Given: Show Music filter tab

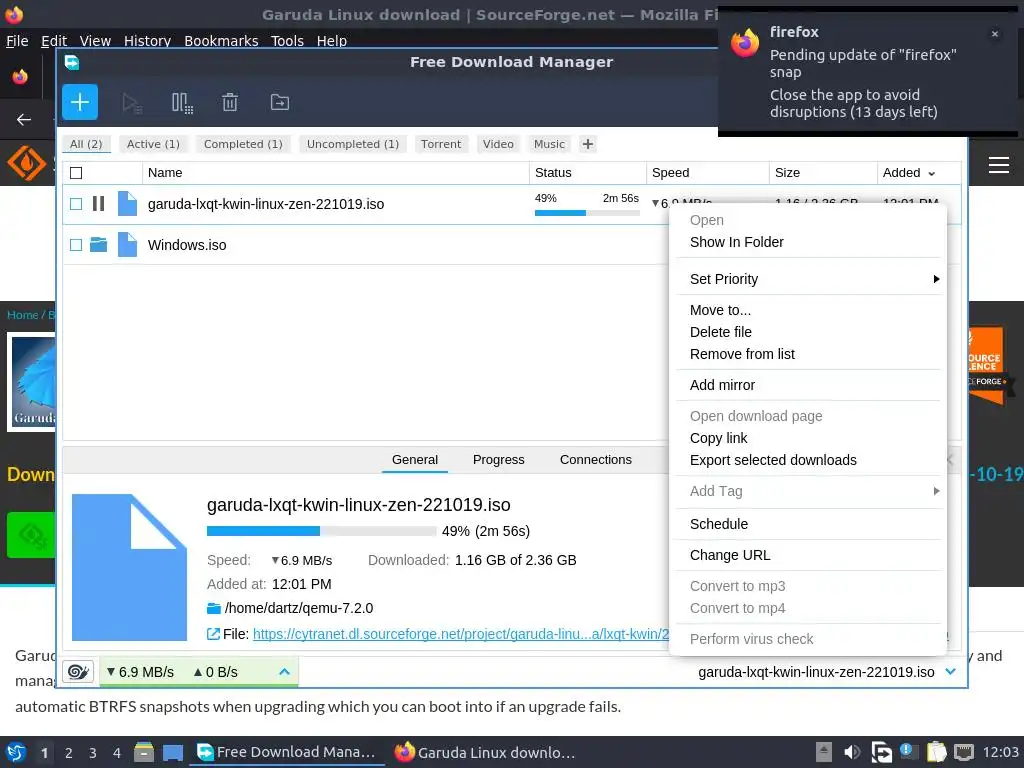Looking at the screenshot, I should (549, 144).
